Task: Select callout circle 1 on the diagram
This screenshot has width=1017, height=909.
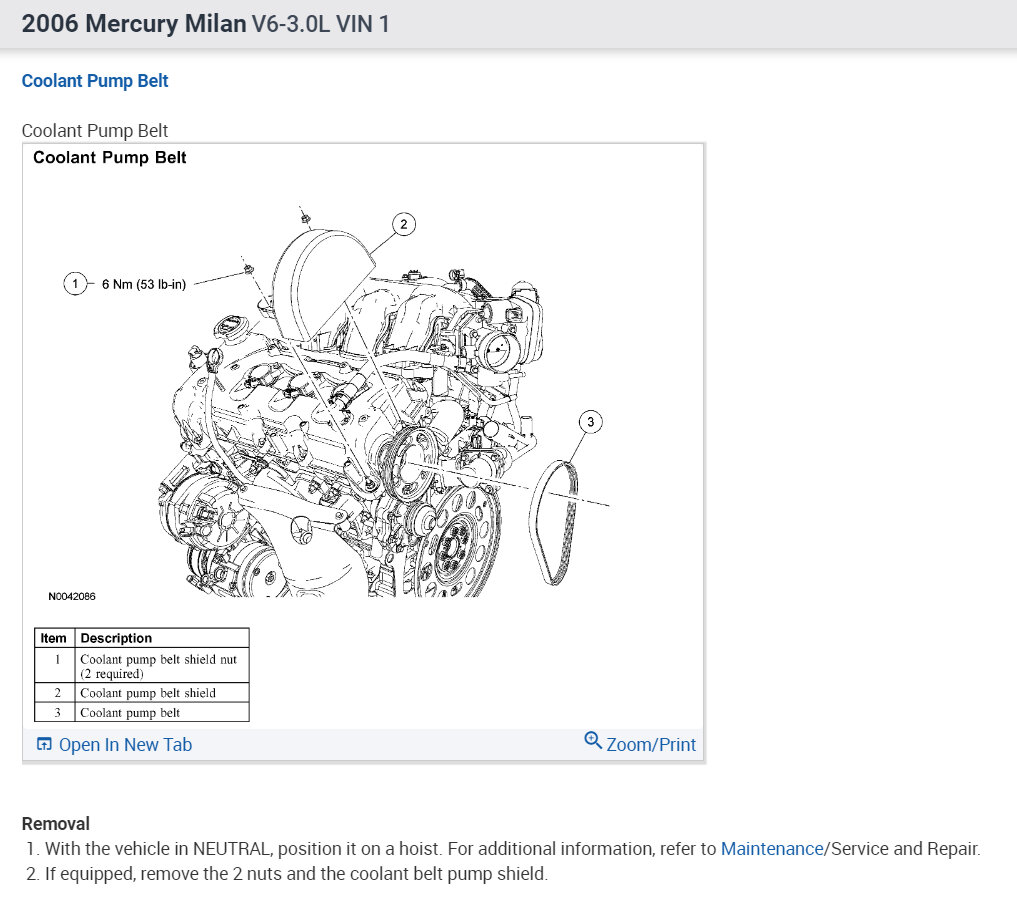Action: point(75,283)
